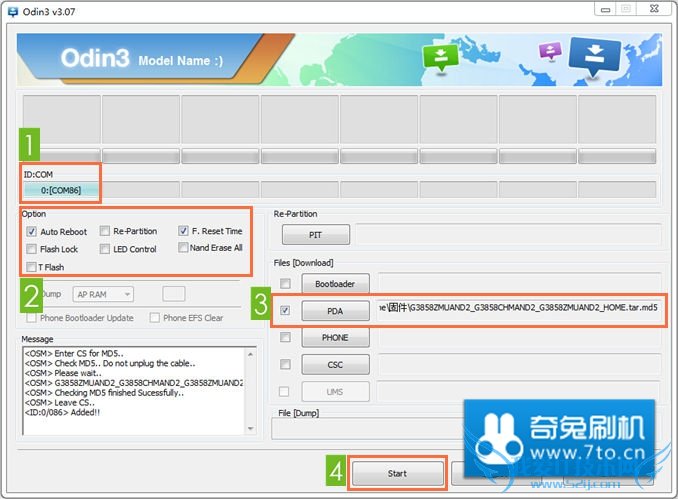Enable the Flash Lock option
The width and height of the screenshot is (678, 499).
(31, 249)
